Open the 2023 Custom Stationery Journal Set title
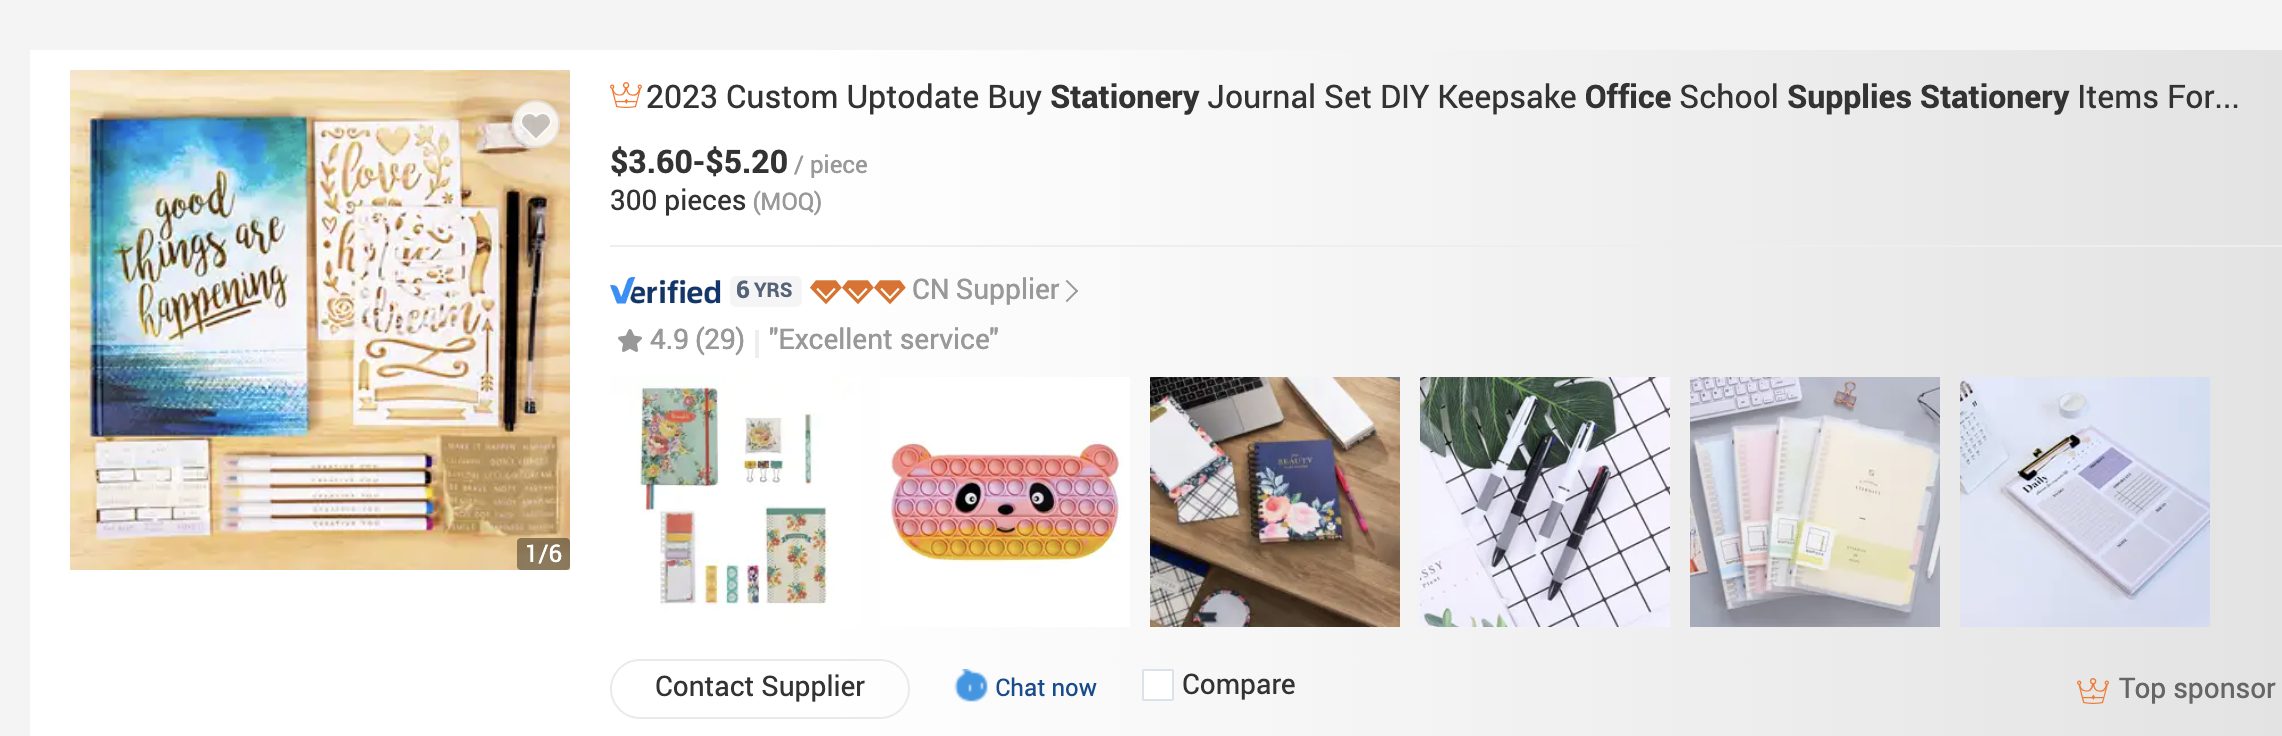The height and width of the screenshot is (736, 2282). click(x=1442, y=97)
